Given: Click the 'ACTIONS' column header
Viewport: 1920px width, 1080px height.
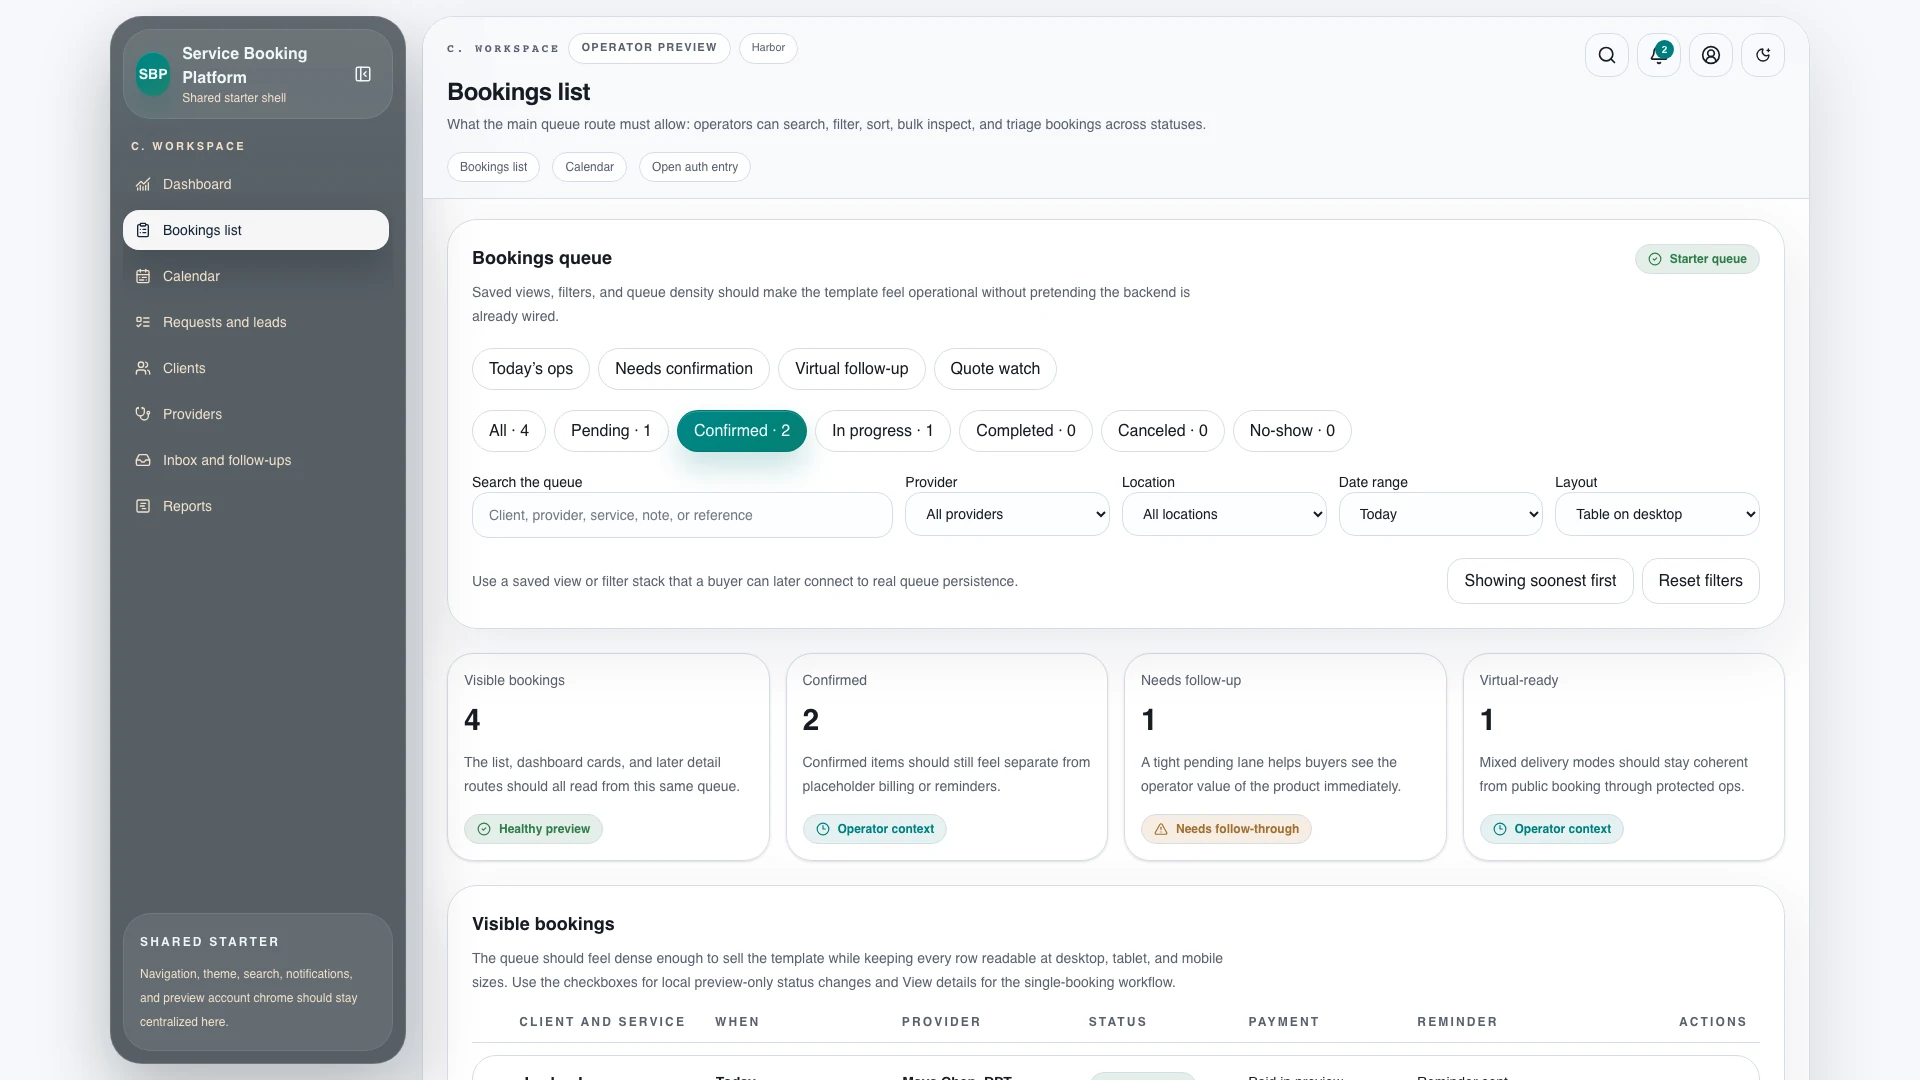Looking at the screenshot, I should tap(1713, 1022).
